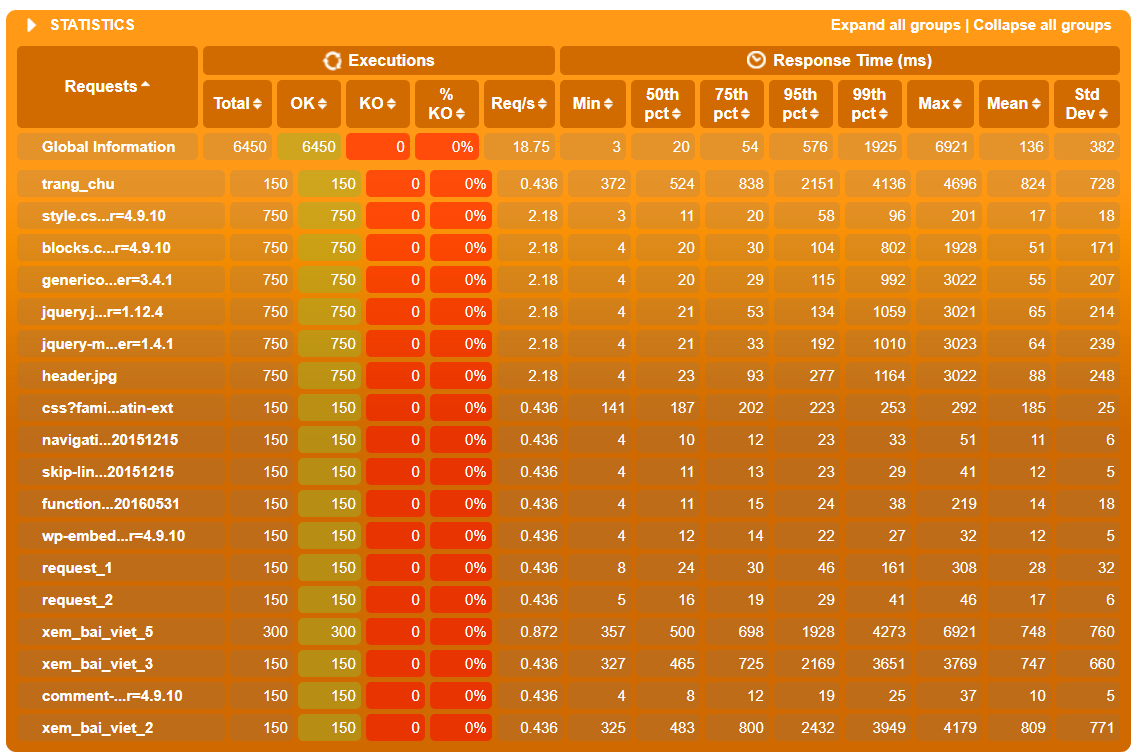Sort by 75th pct column
Viewport: 1138px width, 755px height.
pos(732,104)
